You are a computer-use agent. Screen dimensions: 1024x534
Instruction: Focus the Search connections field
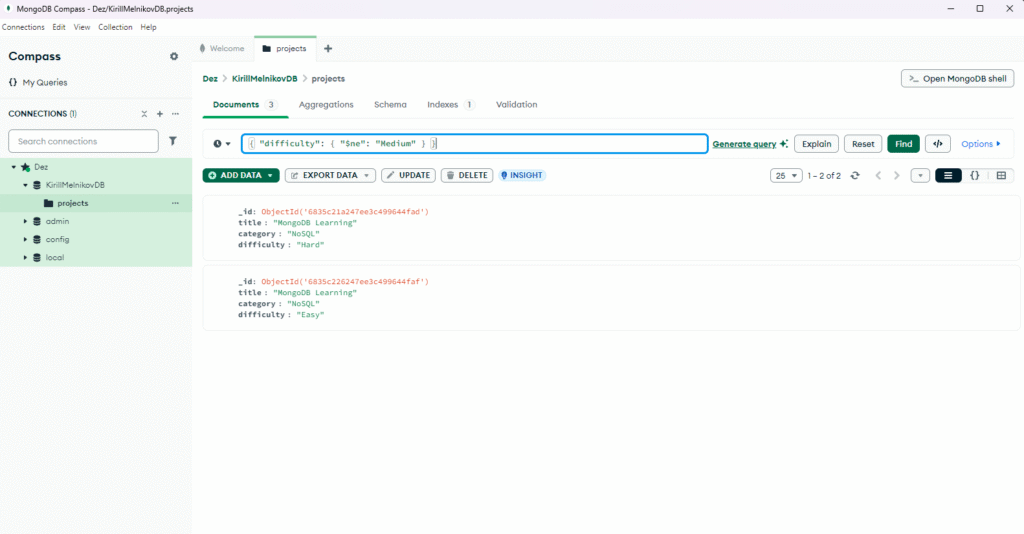(x=84, y=141)
